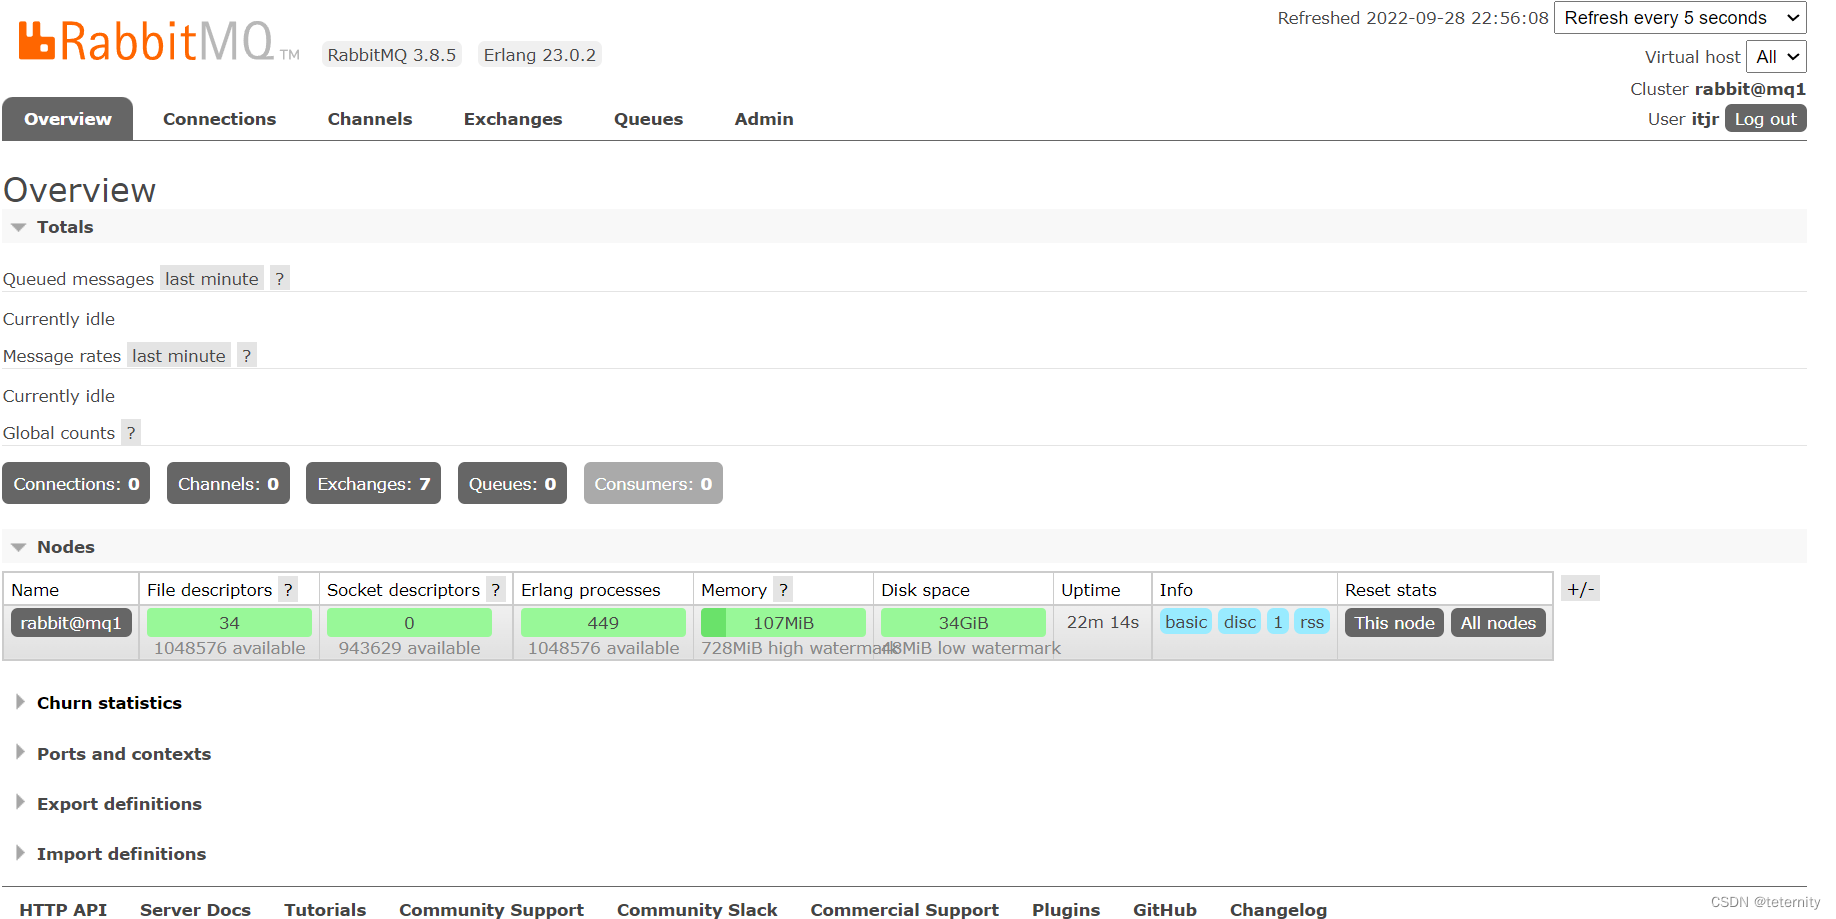Click Channels: 0 count button
The image size is (1836, 919).
pyautogui.click(x=228, y=484)
